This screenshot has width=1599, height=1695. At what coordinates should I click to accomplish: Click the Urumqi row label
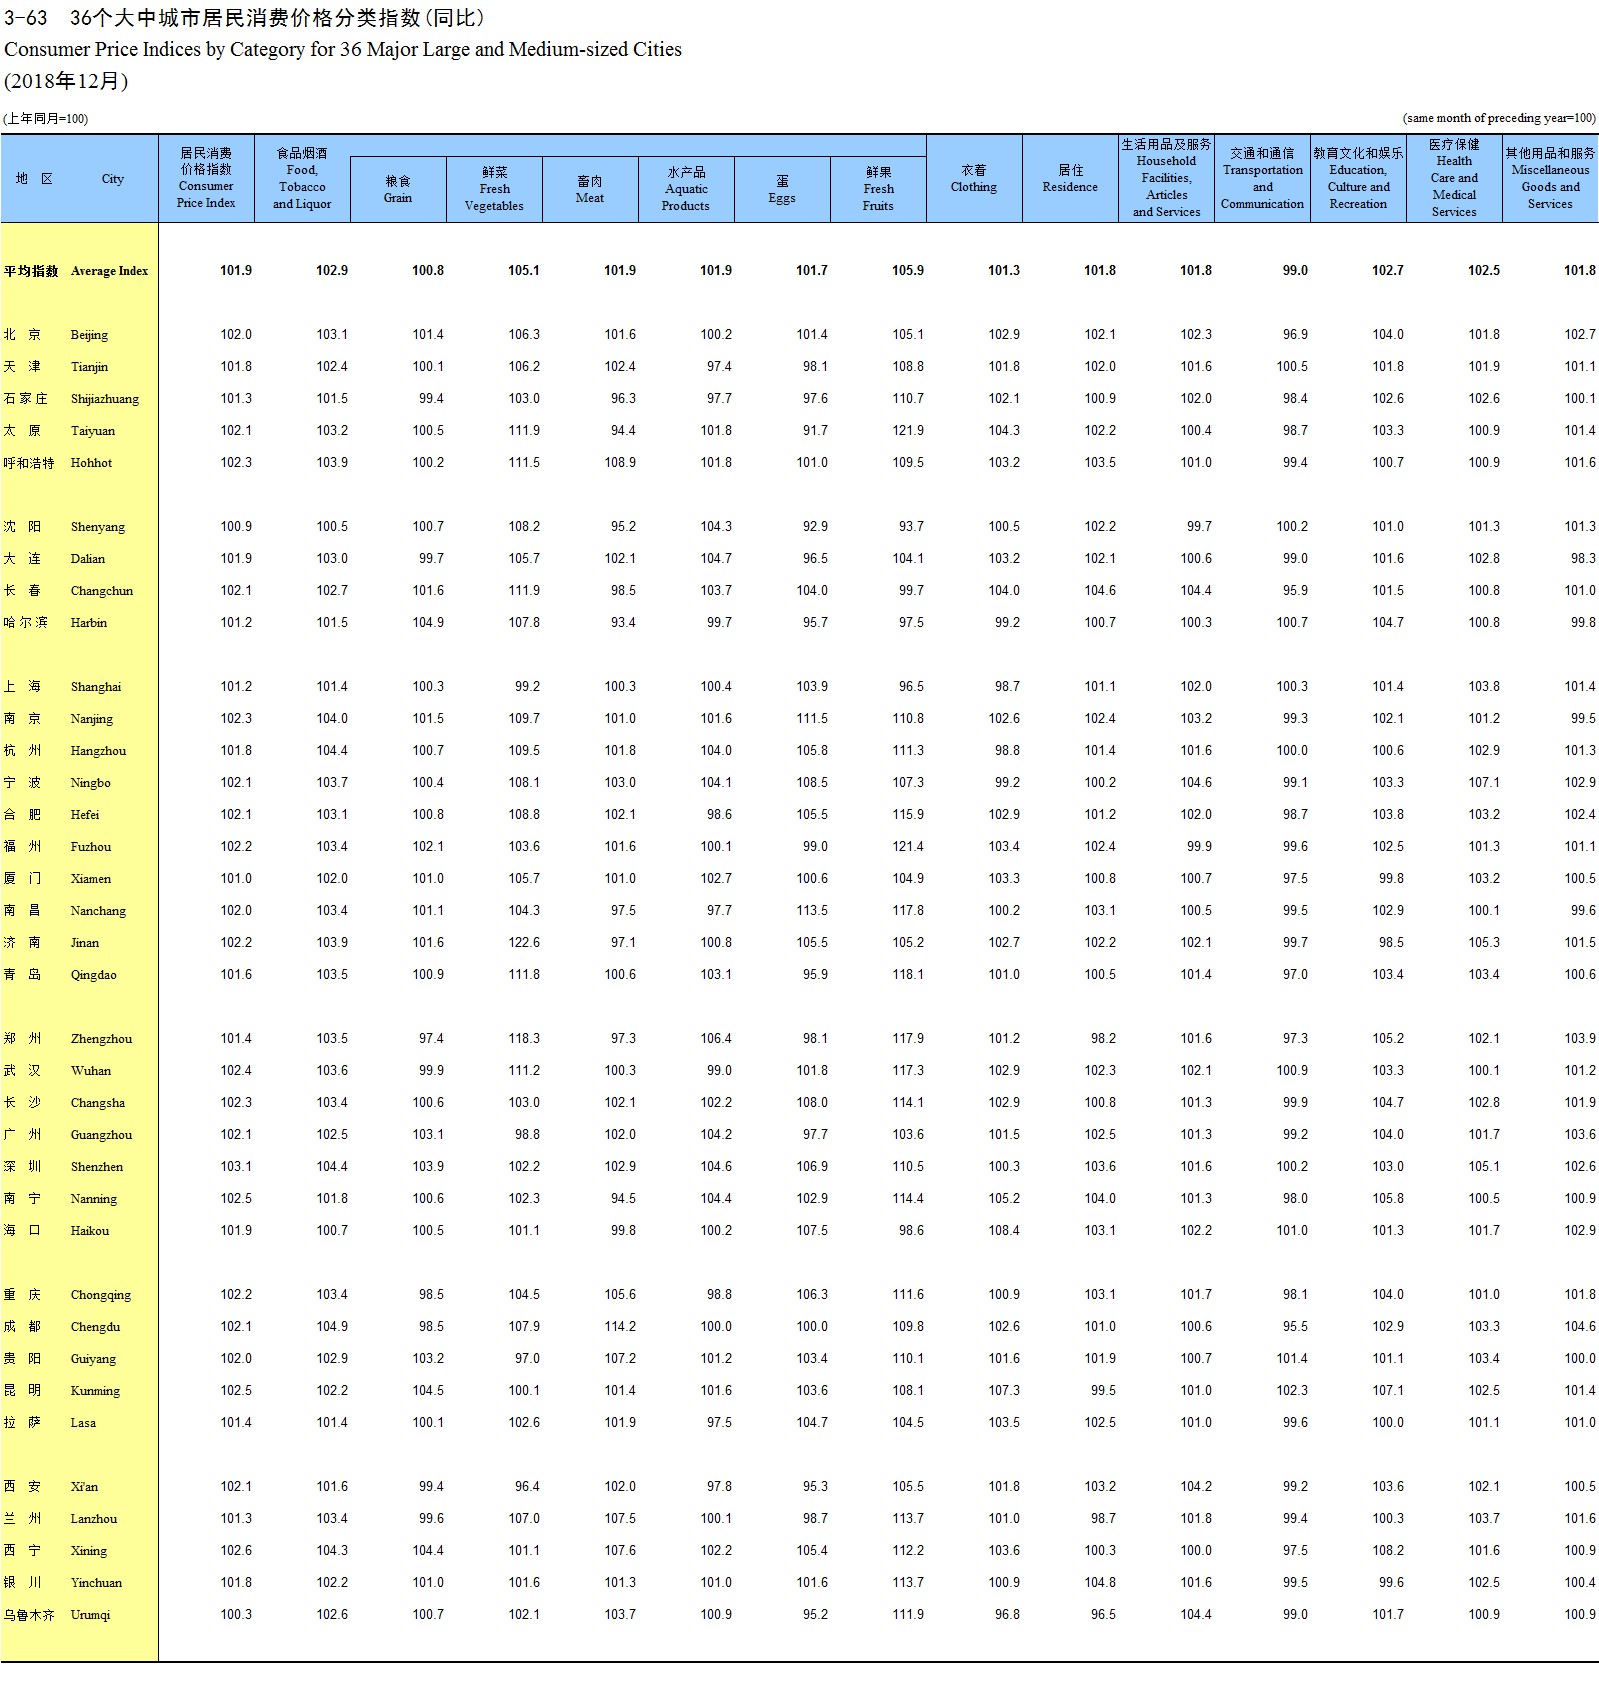(x=90, y=1615)
